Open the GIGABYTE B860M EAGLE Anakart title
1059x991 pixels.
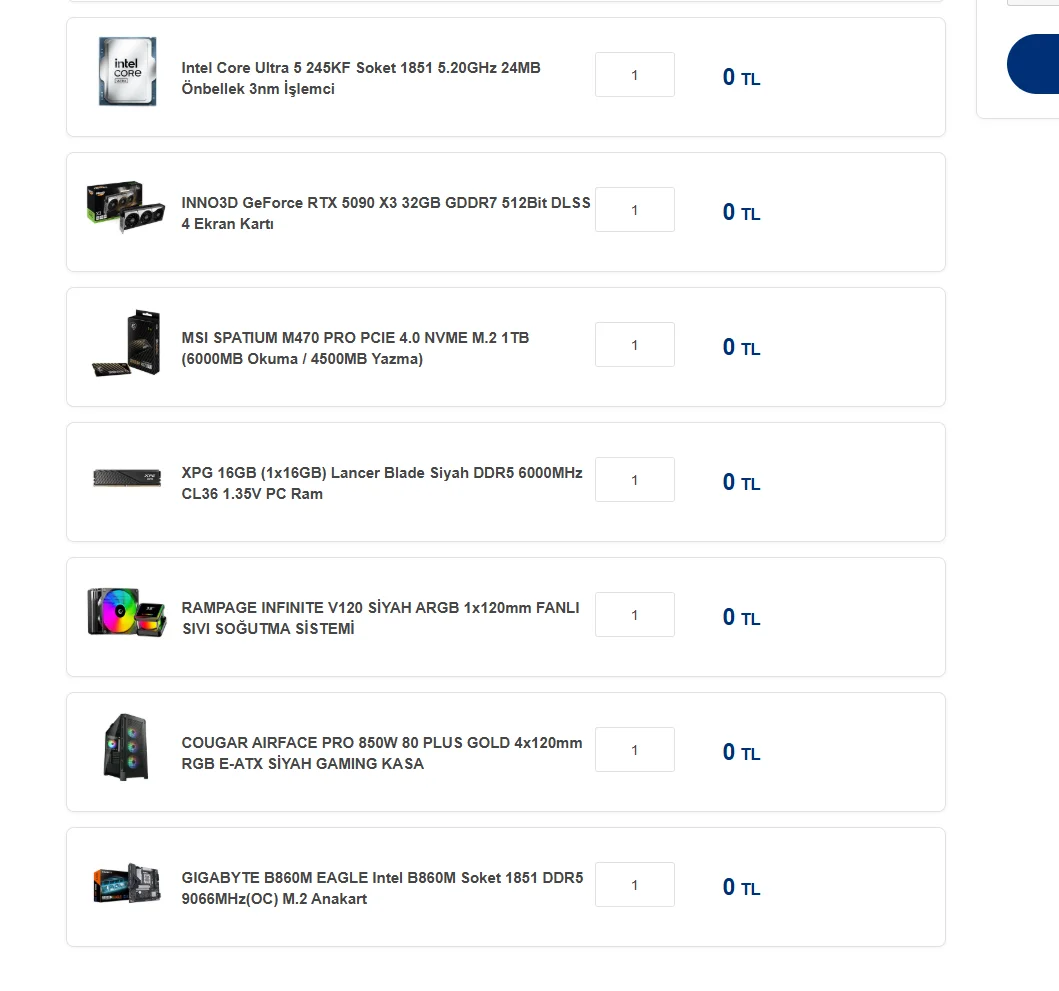point(382,888)
